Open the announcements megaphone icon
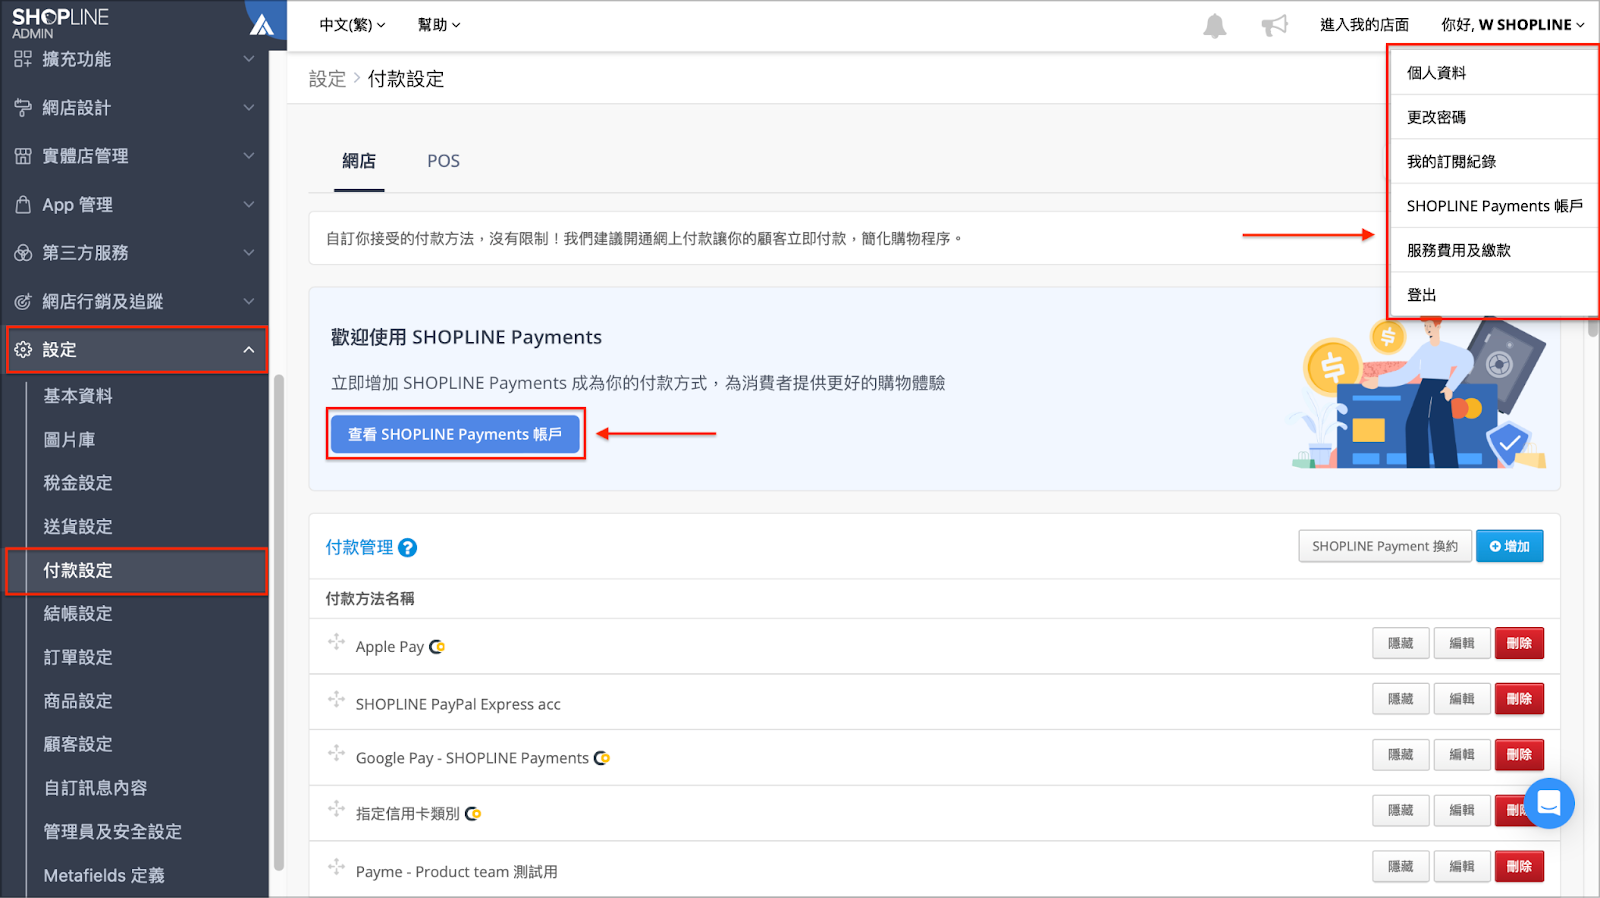The height and width of the screenshot is (898, 1600). point(1274,25)
